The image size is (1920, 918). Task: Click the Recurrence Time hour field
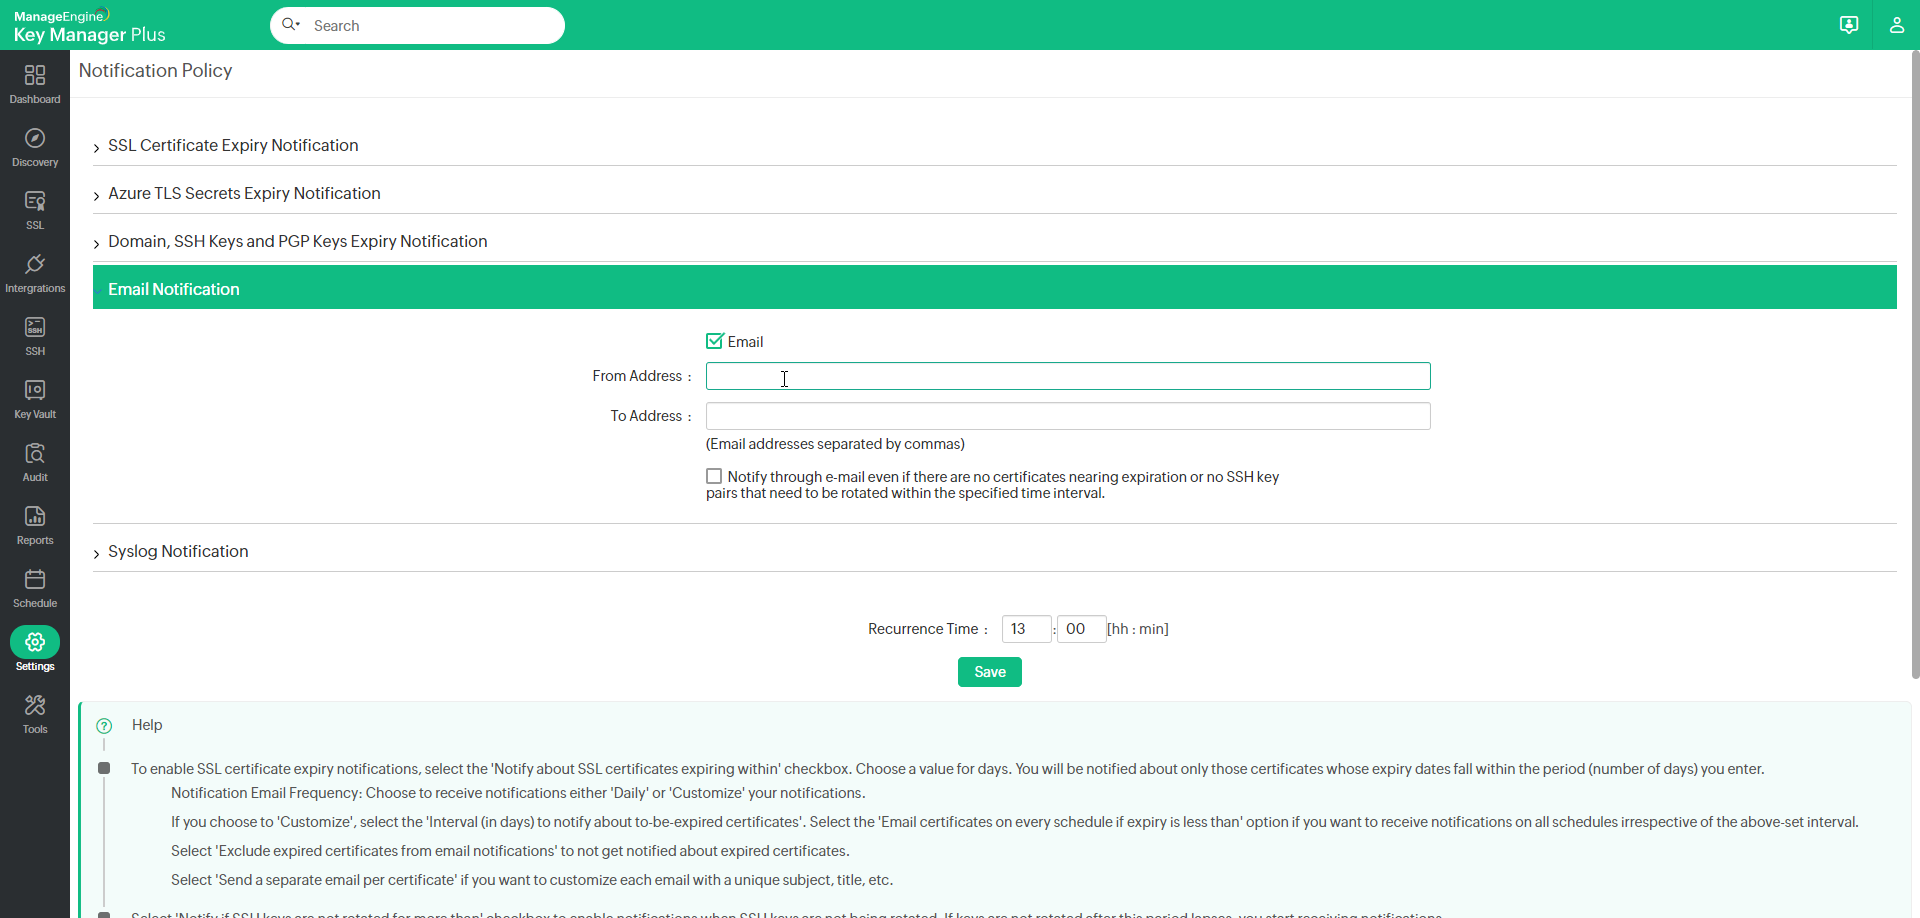tap(1026, 629)
